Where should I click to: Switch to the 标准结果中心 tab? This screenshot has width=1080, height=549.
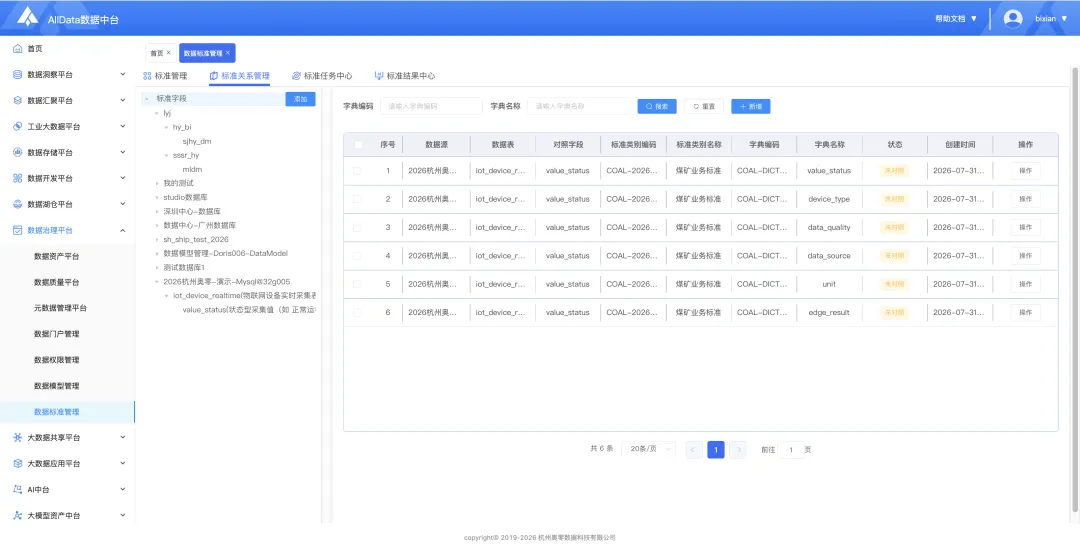[x=404, y=76]
